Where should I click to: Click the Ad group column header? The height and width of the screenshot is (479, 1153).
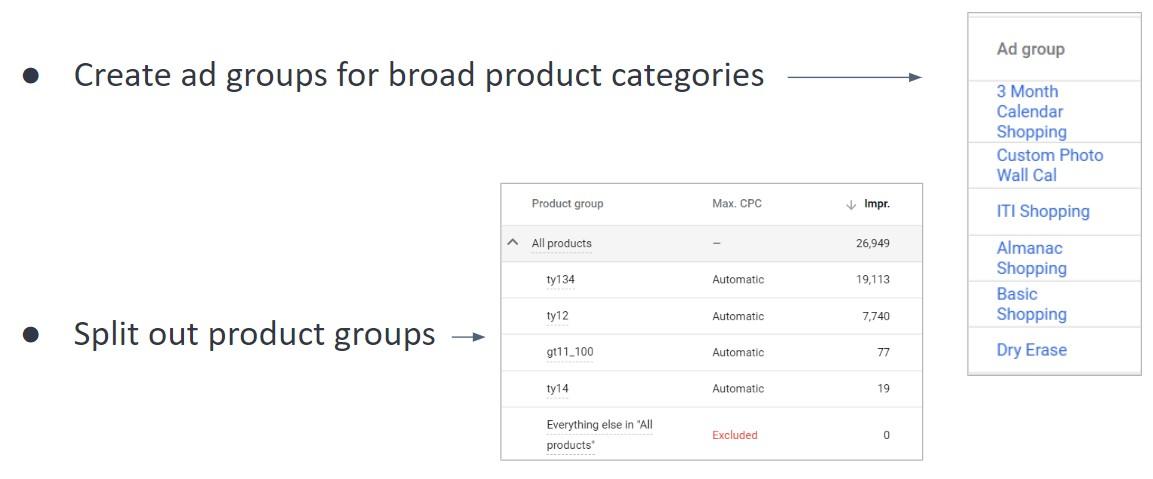[1030, 49]
